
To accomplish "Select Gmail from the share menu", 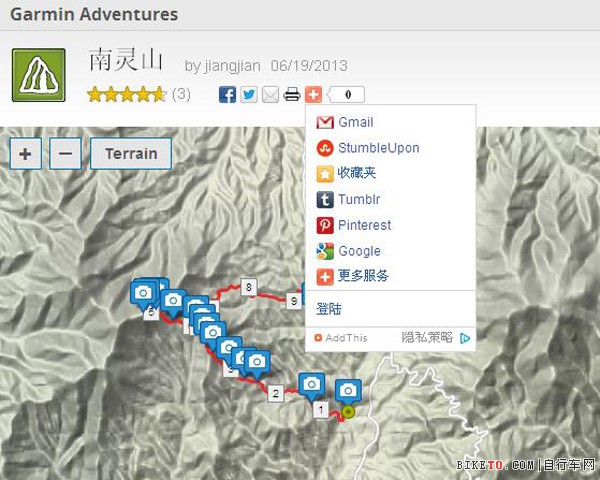I will tap(355, 122).
